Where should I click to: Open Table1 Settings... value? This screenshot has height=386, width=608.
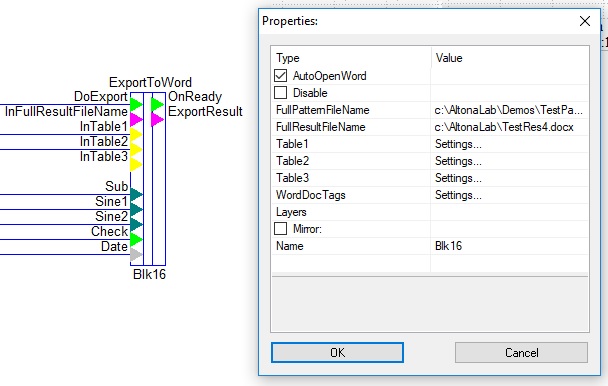tap(509, 144)
